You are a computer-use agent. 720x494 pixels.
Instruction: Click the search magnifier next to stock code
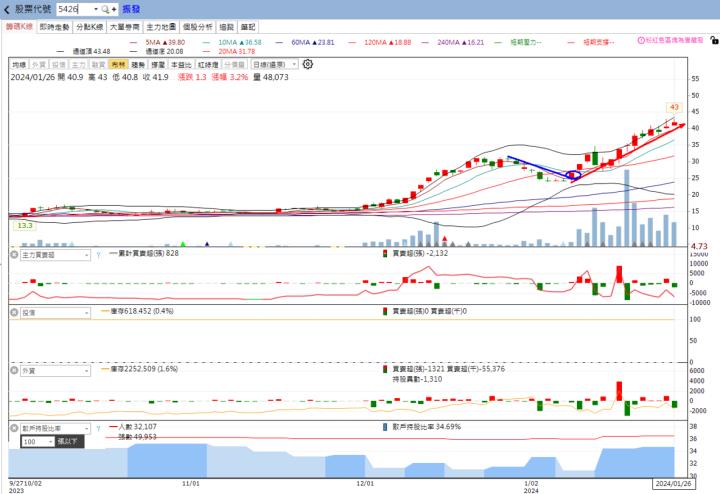[104, 8]
